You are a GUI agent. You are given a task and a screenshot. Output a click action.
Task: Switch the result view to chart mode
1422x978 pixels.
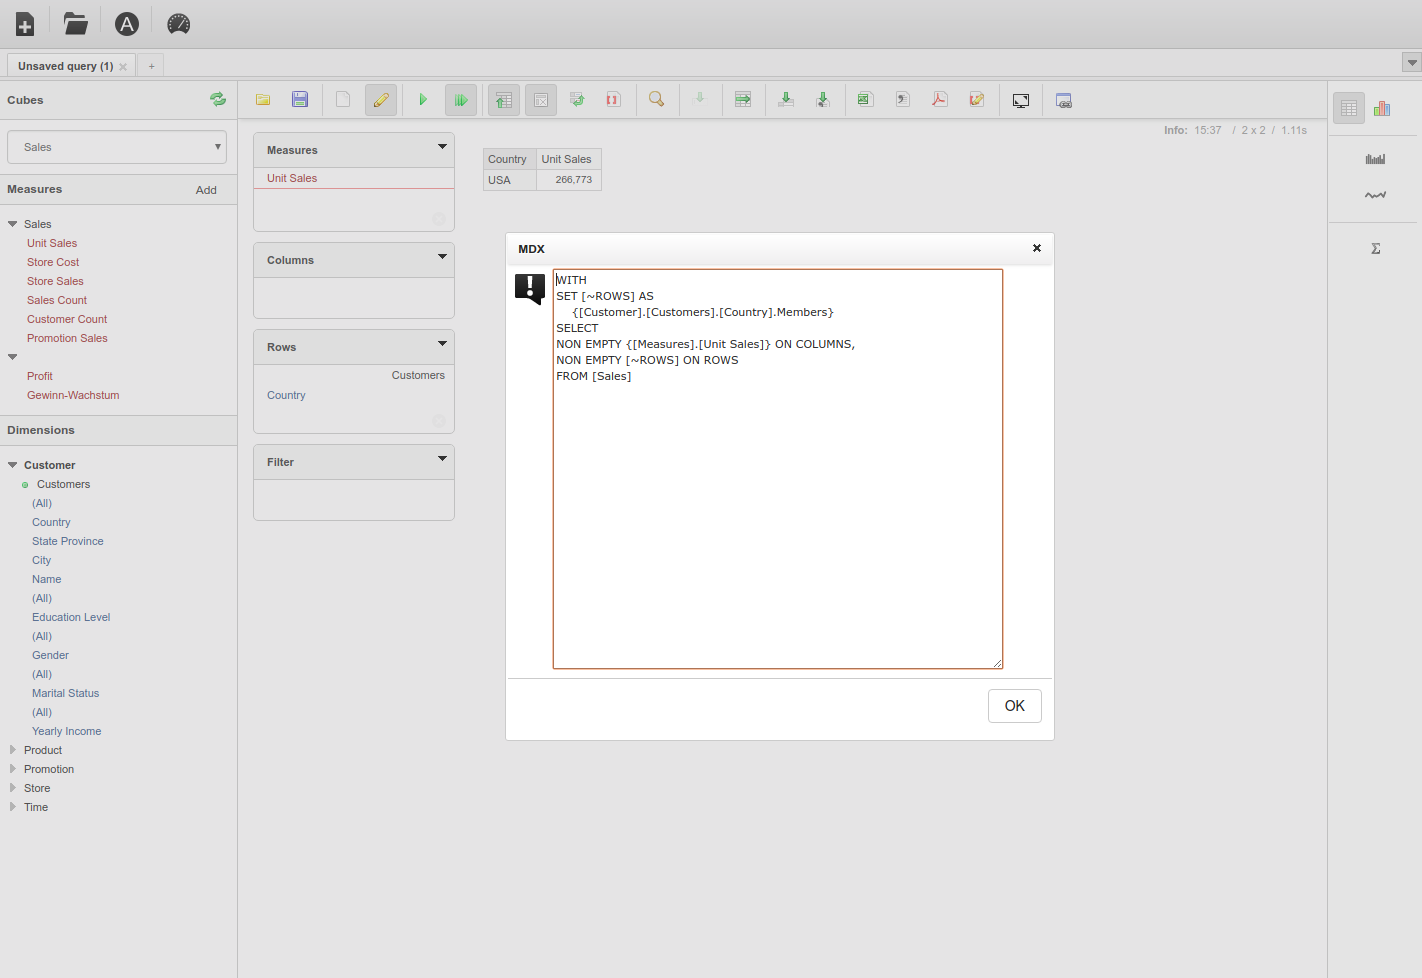(1382, 107)
